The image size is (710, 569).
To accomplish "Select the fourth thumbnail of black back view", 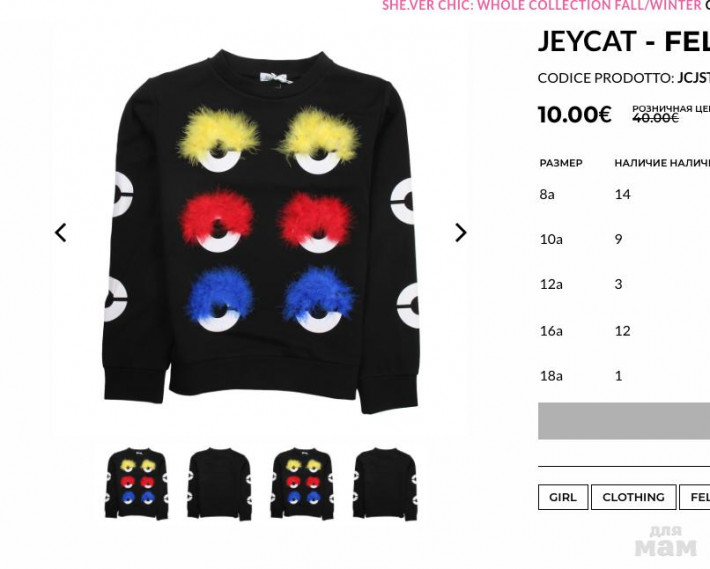I will click(x=385, y=483).
